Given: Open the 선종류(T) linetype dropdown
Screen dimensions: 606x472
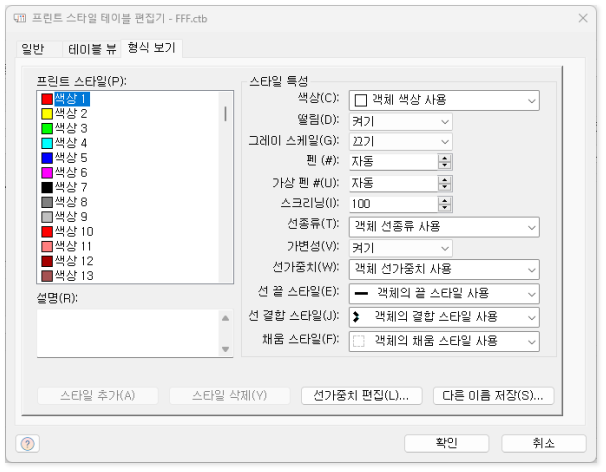Looking at the screenshot, I should [x=444, y=227].
